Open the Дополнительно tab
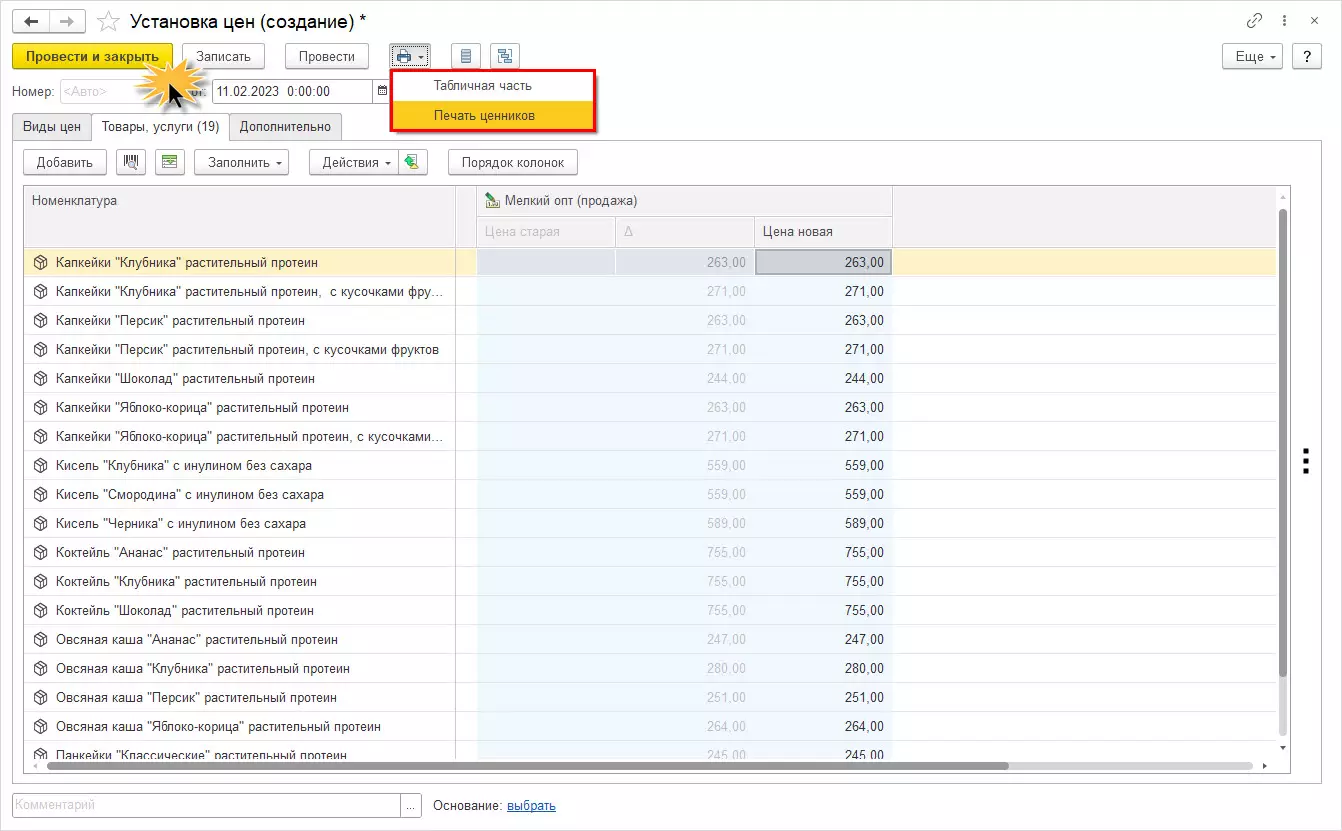This screenshot has width=1342, height=831. (285, 127)
